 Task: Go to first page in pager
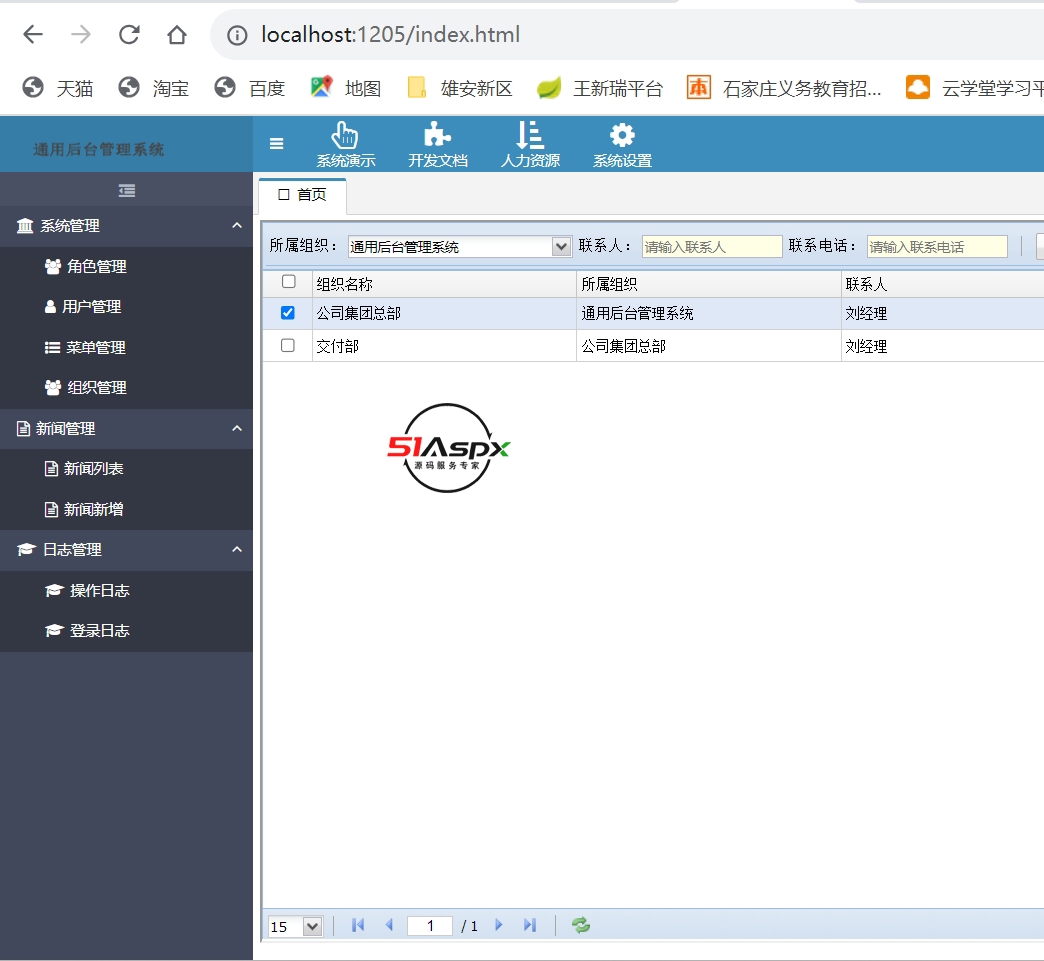pyautogui.click(x=358, y=925)
